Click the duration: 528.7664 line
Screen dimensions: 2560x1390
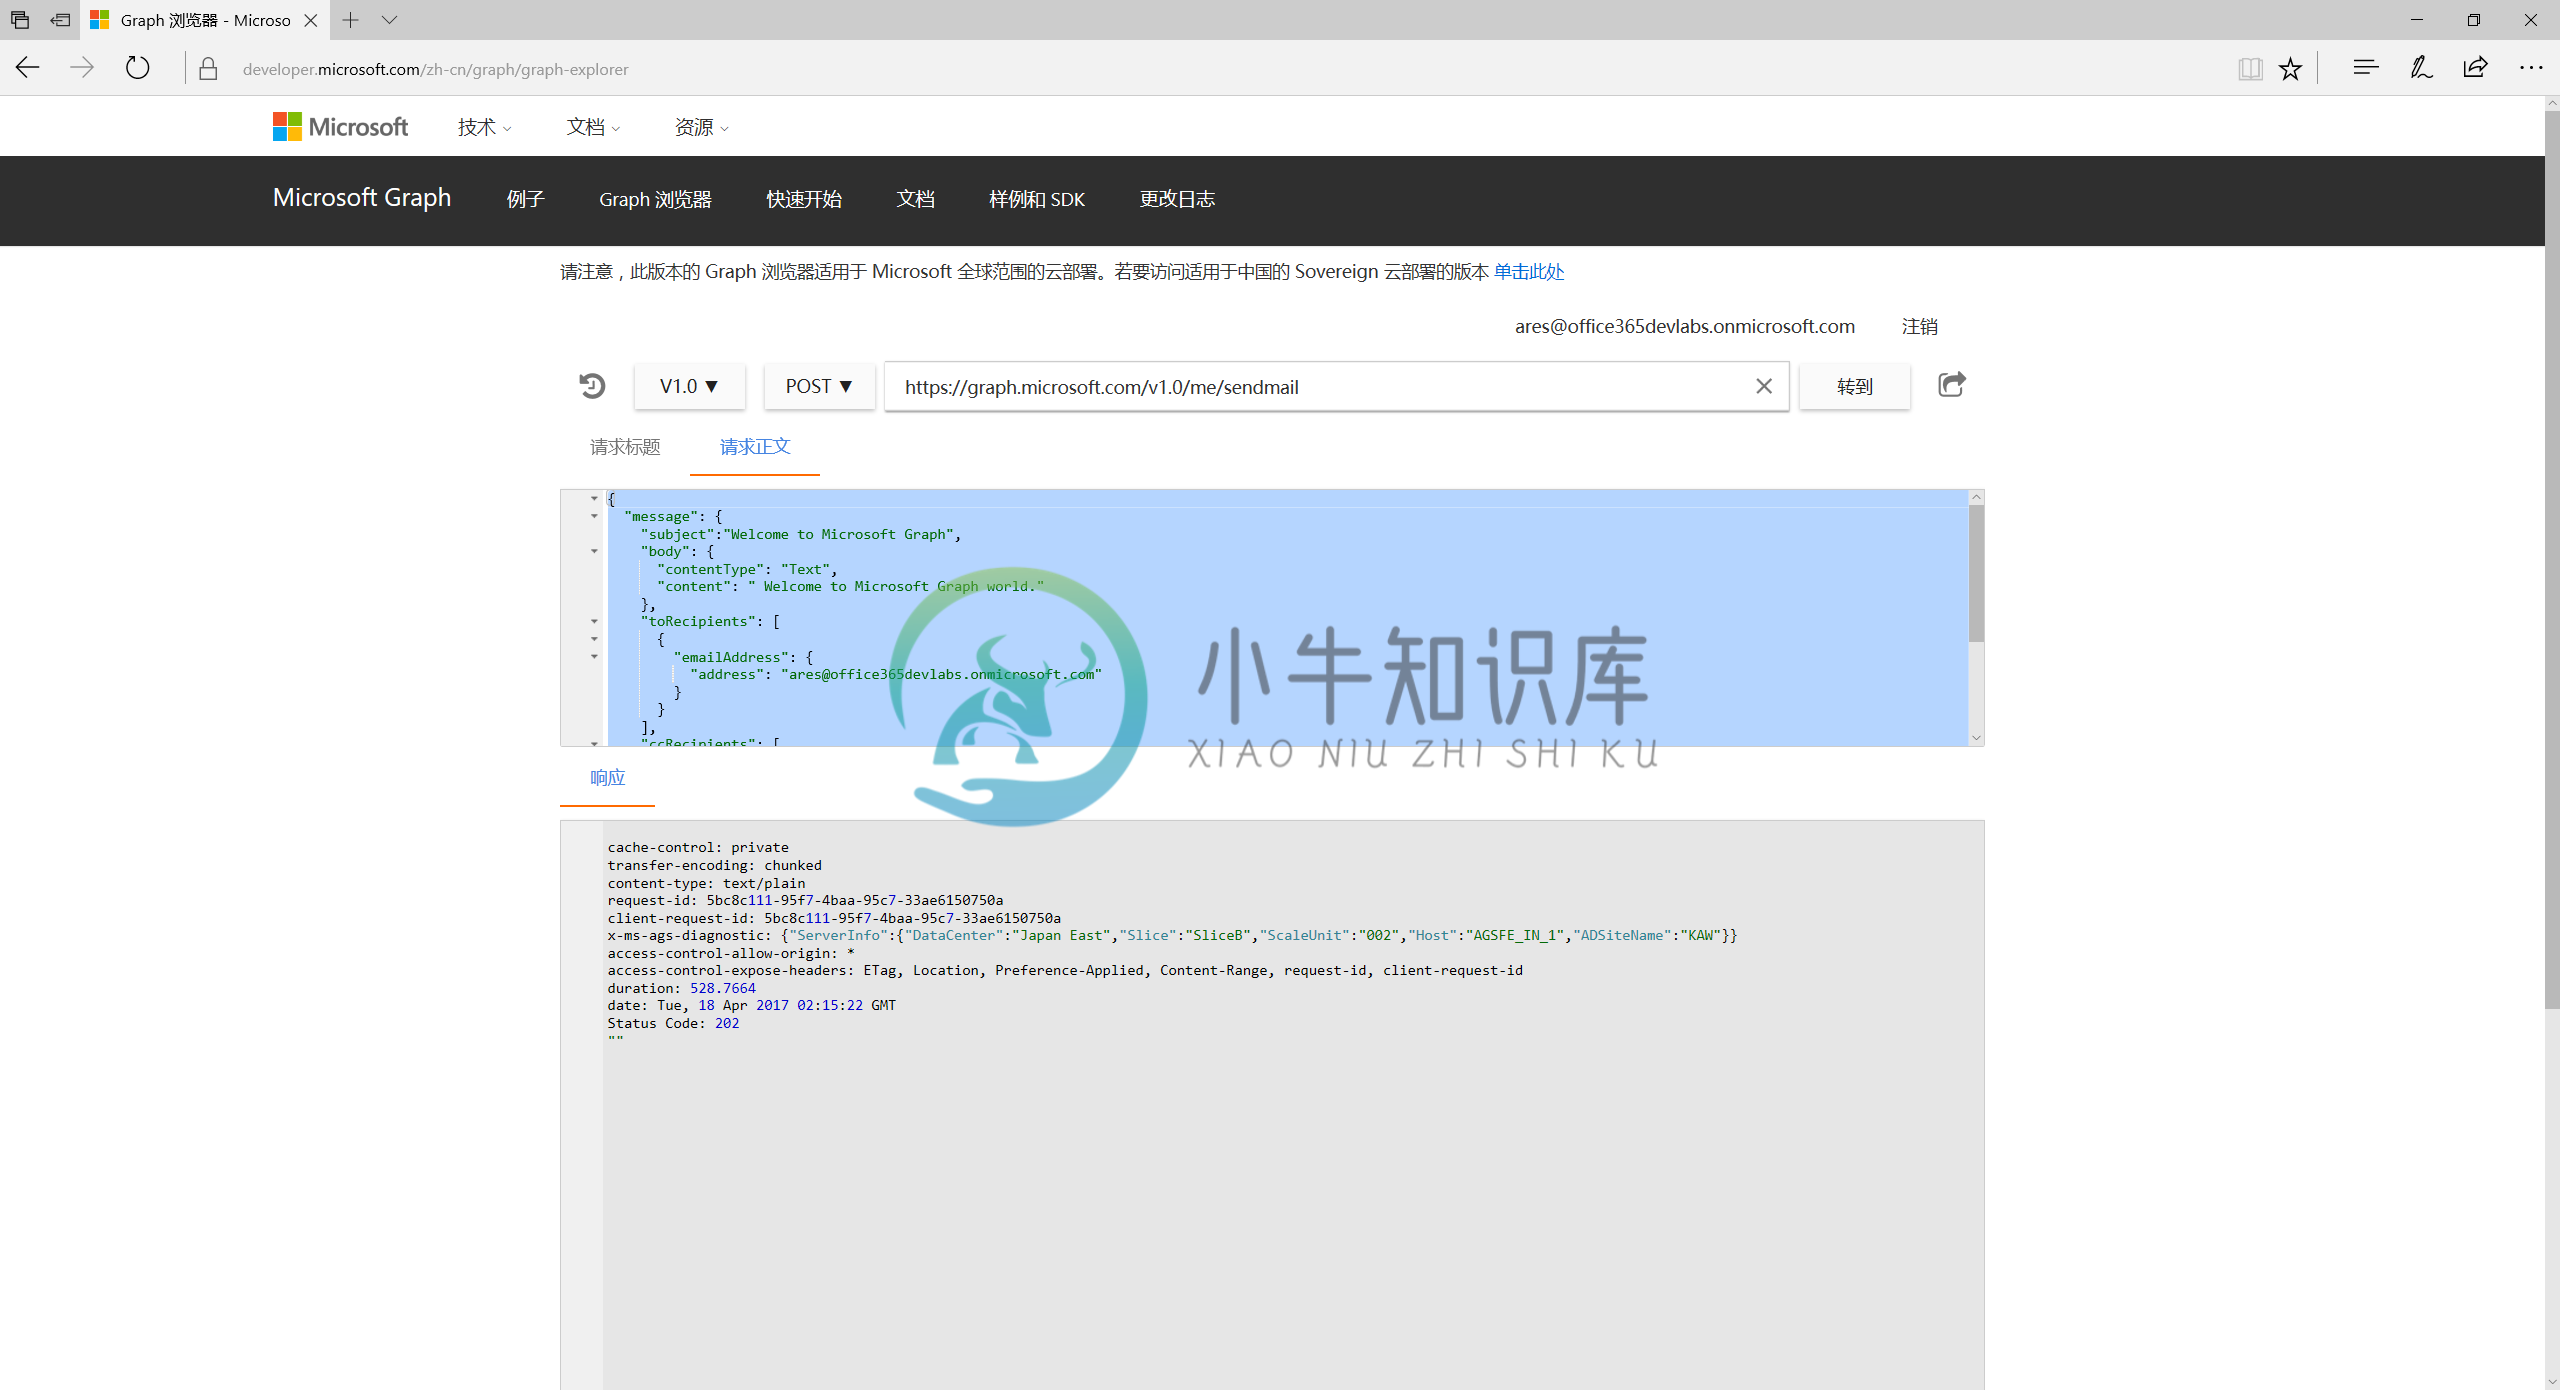(681, 988)
